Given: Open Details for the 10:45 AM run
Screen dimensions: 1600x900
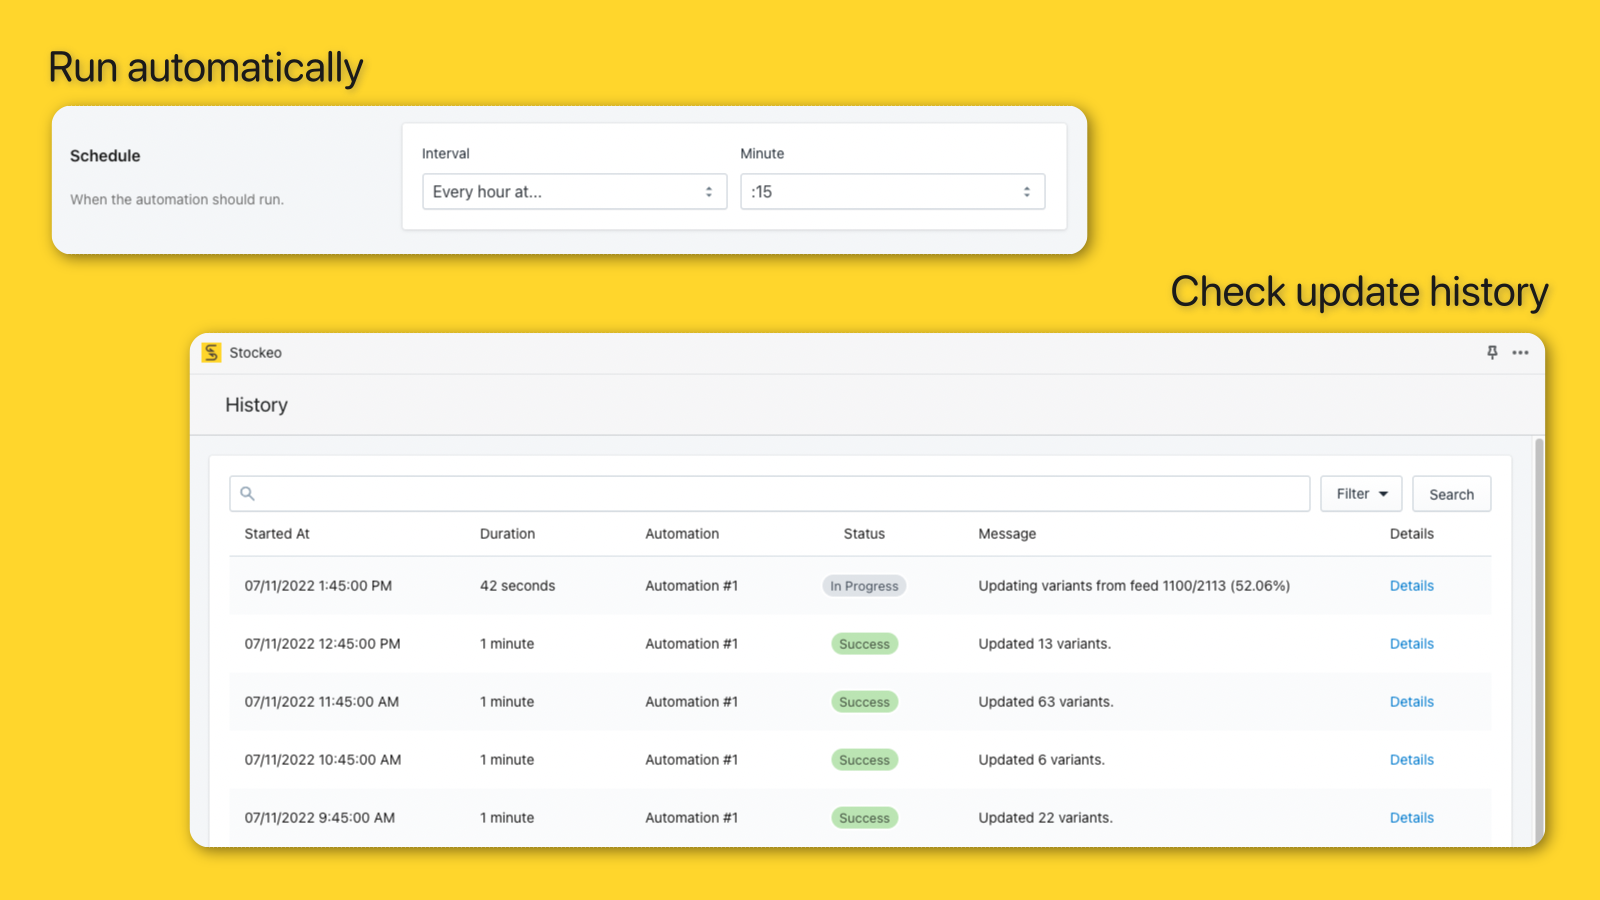Looking at the screenshot, I should [x=1411, y=759].
